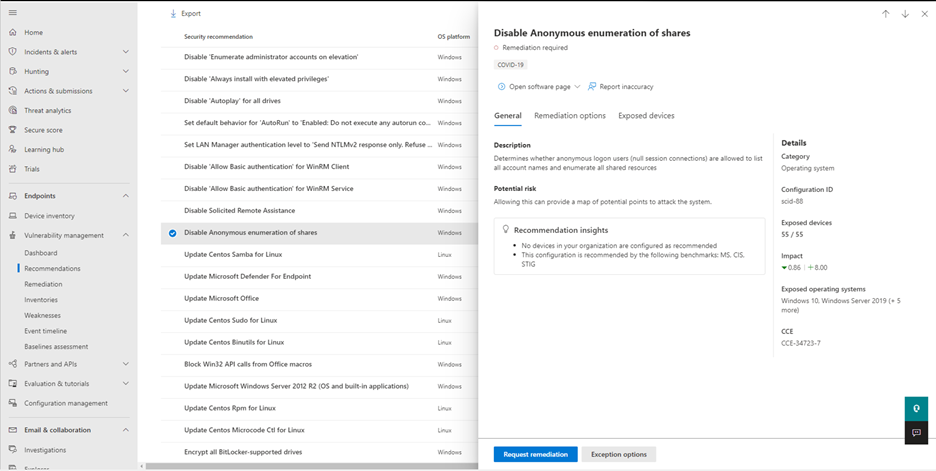Click the Exception options button
936x471 pixels.
tap(618, 454)
